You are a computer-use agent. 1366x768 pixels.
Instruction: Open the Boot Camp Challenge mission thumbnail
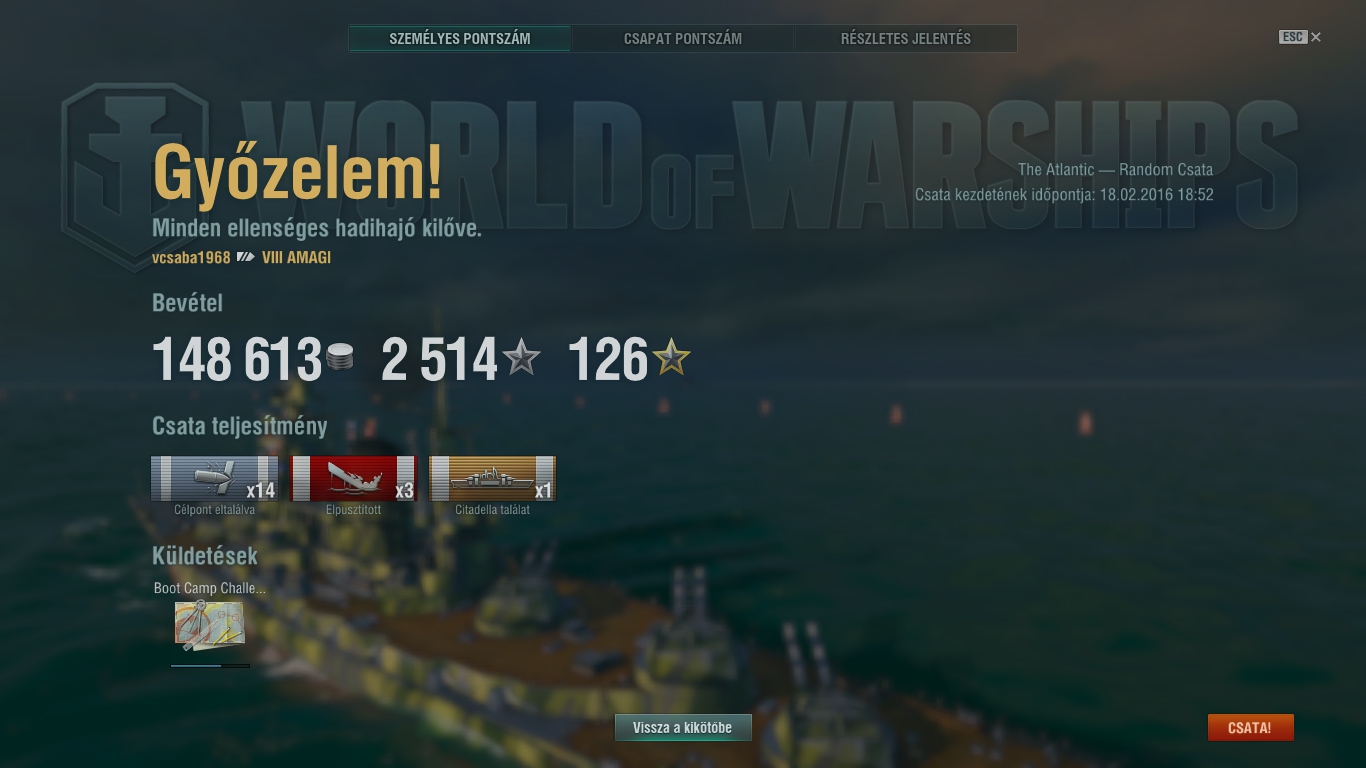point(209,626)
